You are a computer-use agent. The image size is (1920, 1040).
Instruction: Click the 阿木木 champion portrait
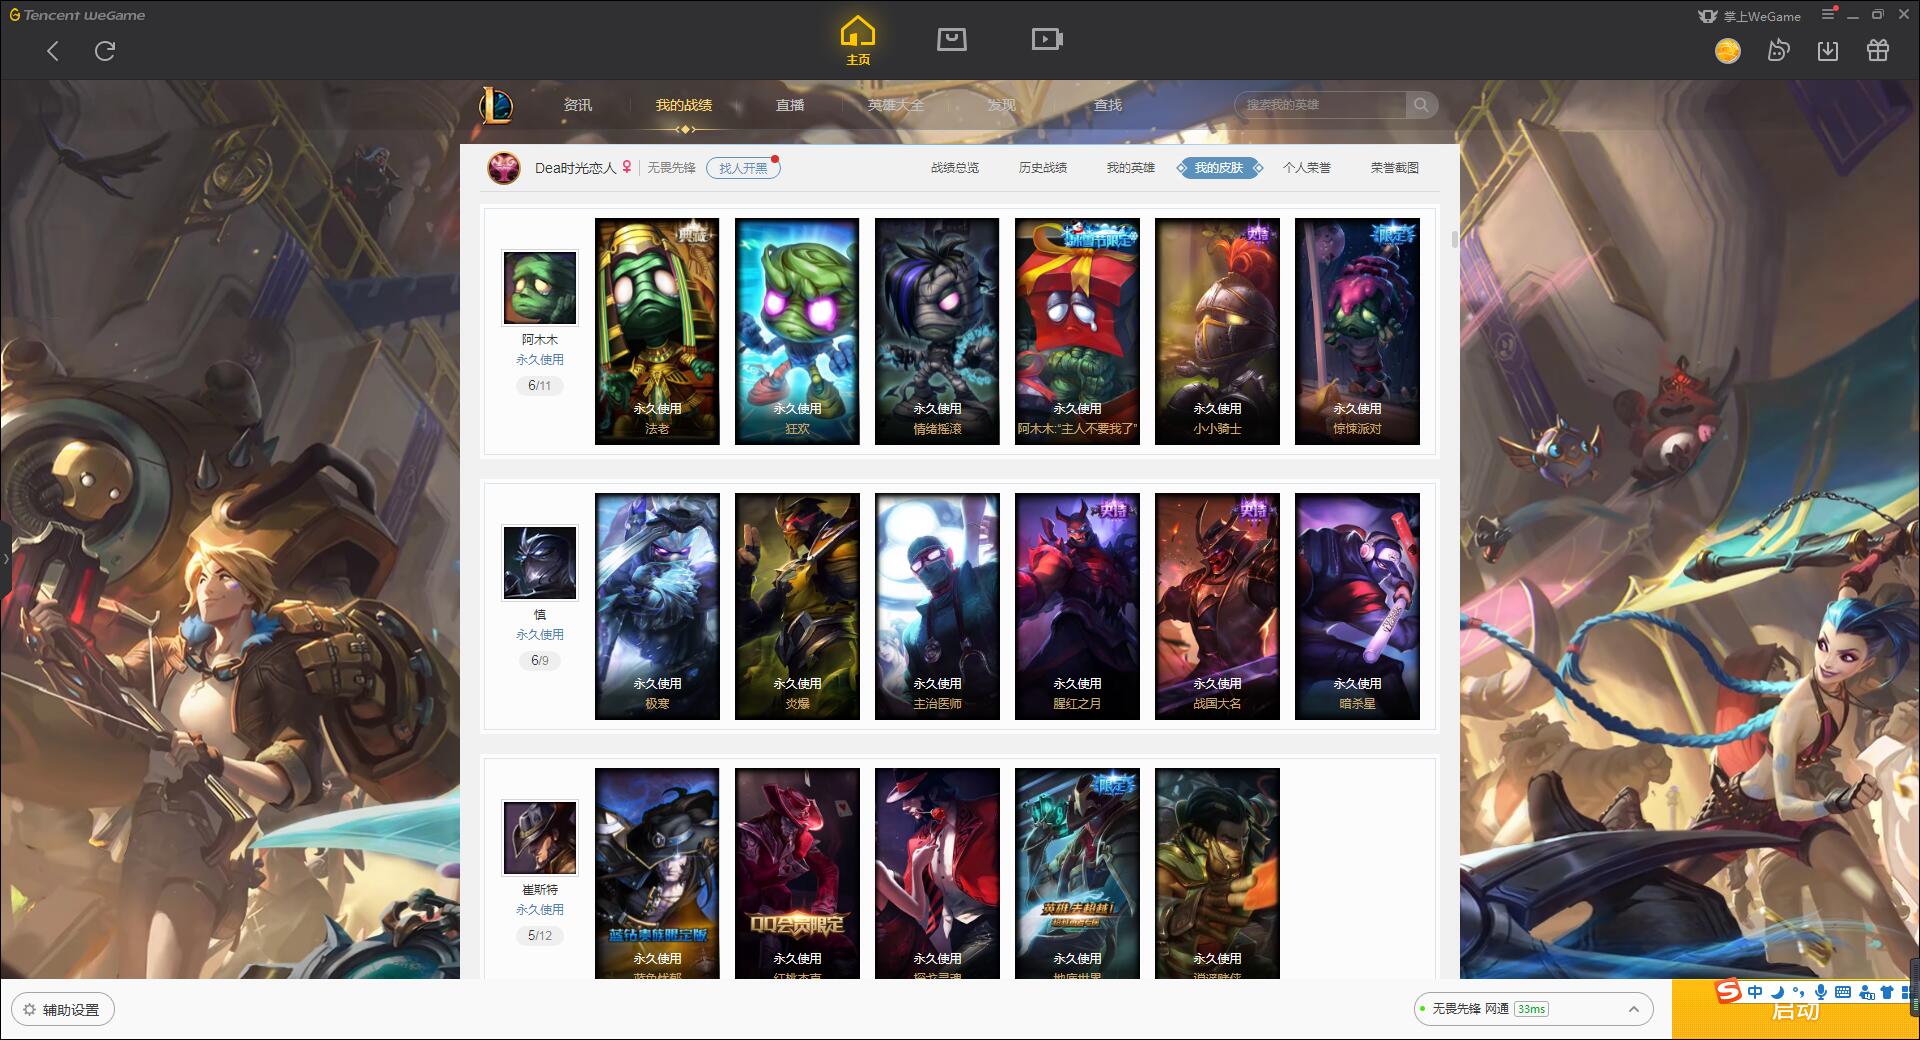tap(540, 288)
